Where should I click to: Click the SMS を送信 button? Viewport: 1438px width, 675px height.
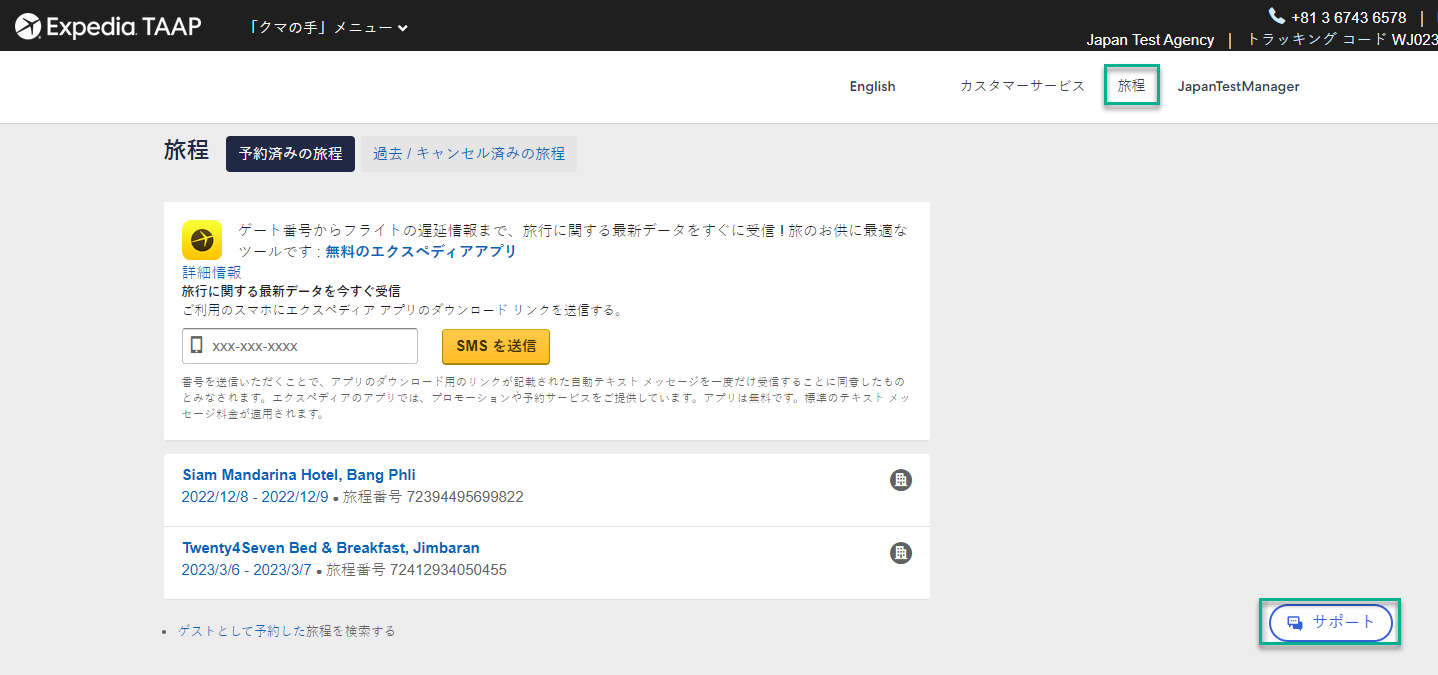[x=496, y=346]
